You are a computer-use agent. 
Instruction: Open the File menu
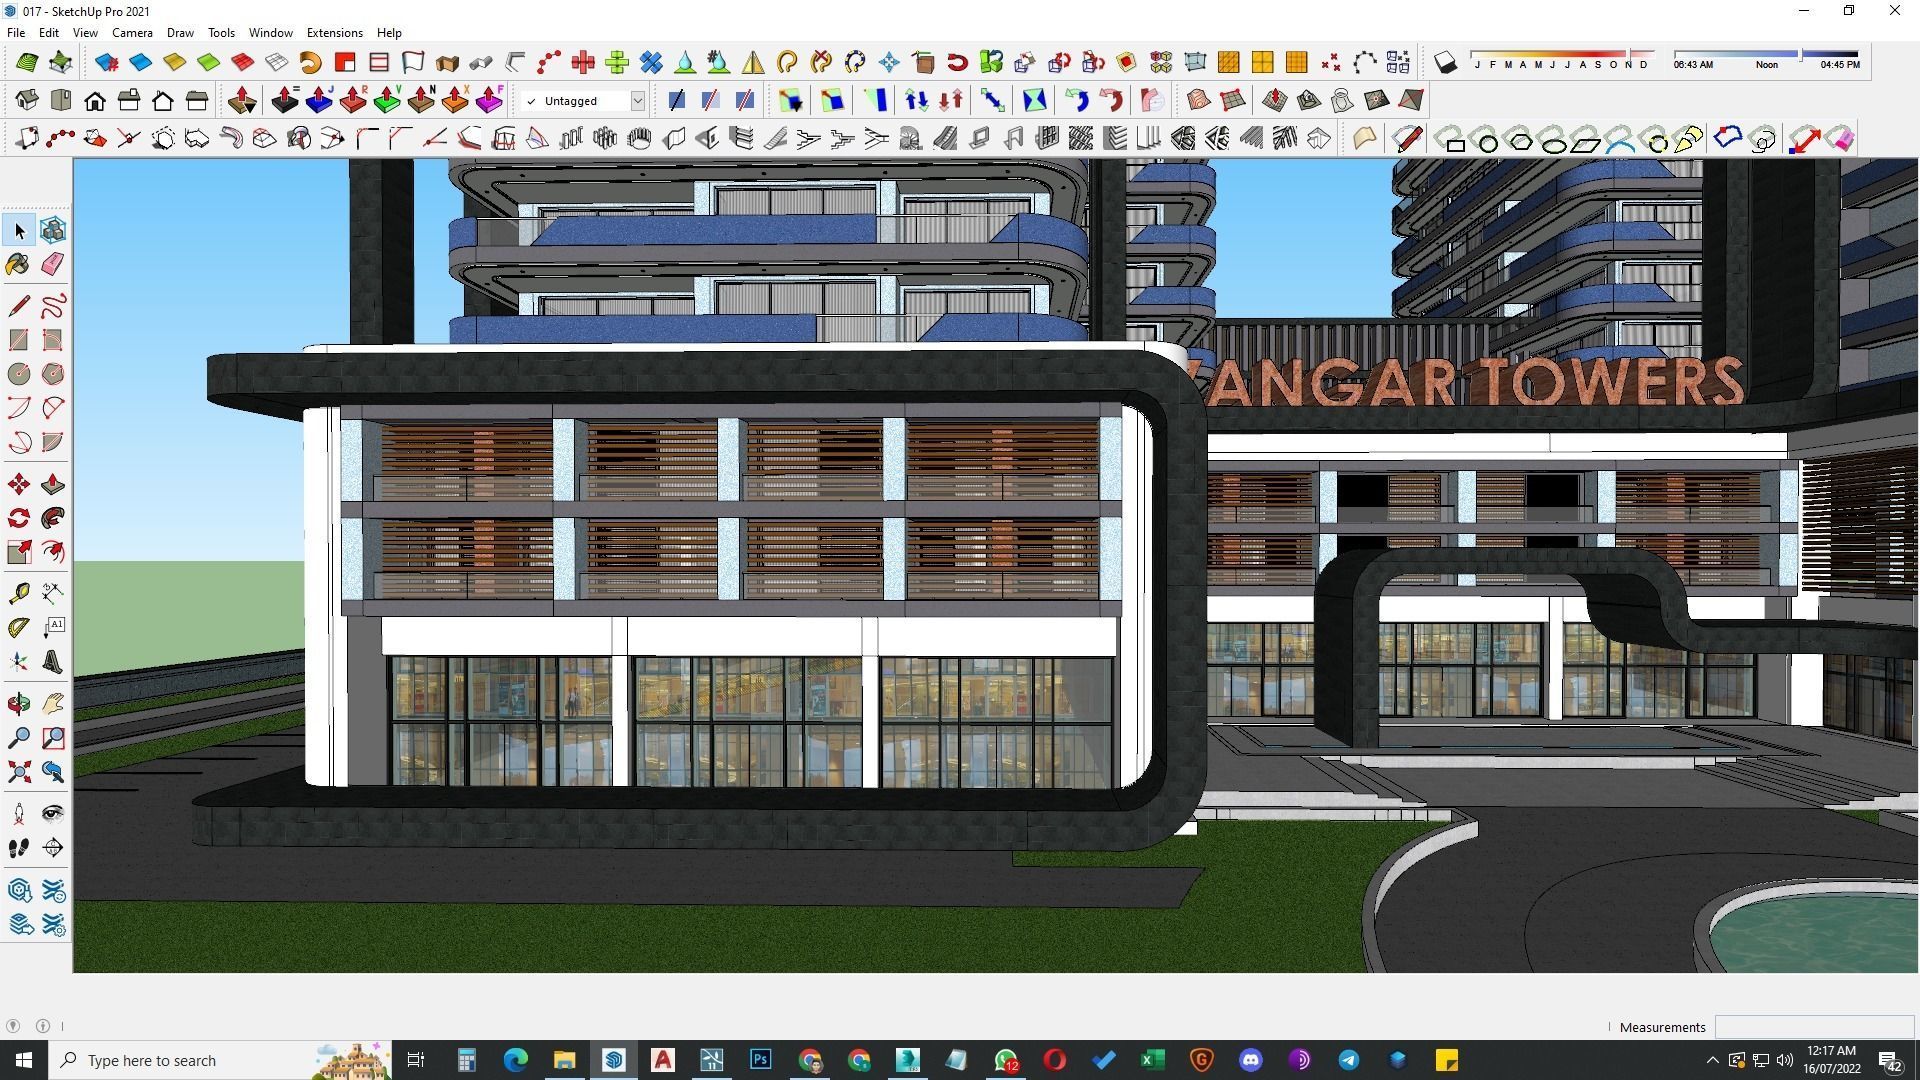(16, 33)
